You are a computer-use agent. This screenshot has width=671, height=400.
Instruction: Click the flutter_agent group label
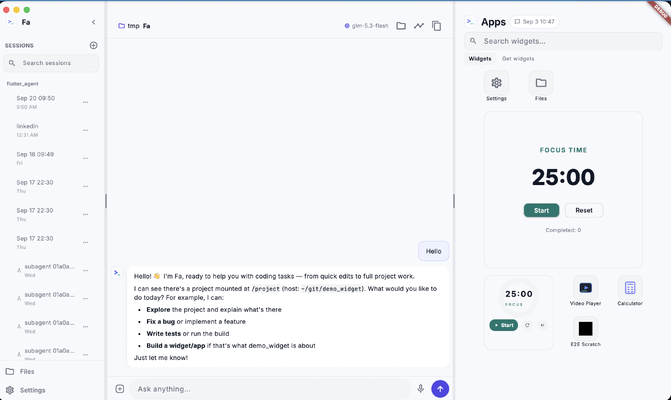coord(23,84)
